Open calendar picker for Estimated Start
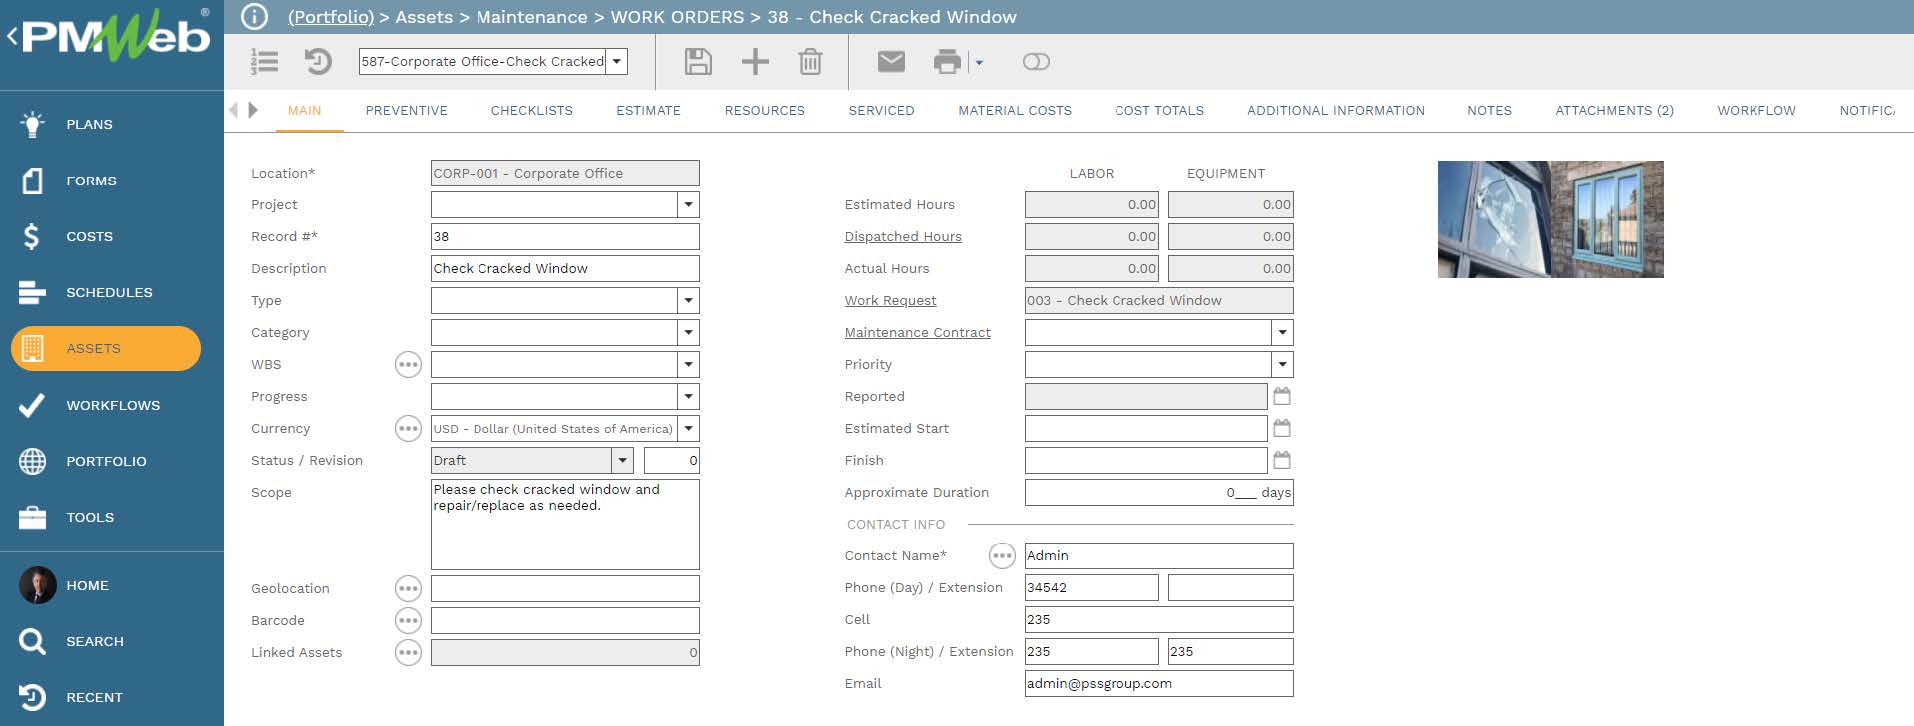 pos(1282,429)
